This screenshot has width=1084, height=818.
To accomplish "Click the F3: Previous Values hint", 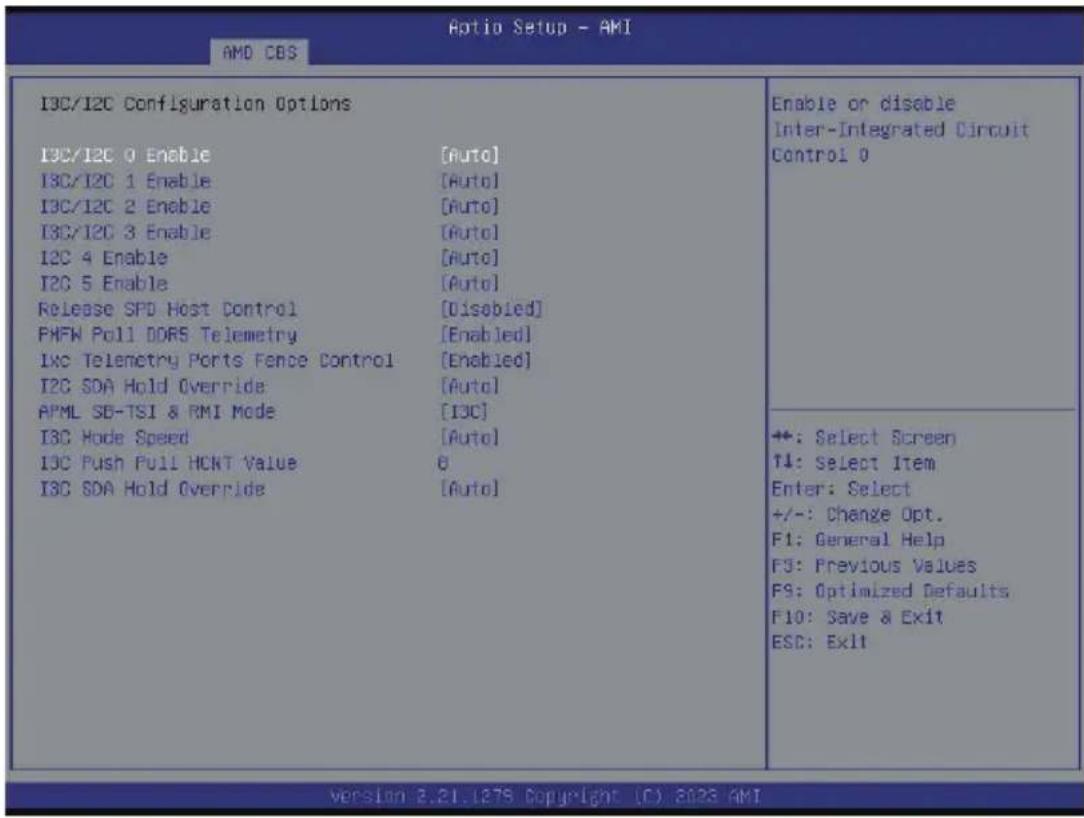I will pos(874,566).
